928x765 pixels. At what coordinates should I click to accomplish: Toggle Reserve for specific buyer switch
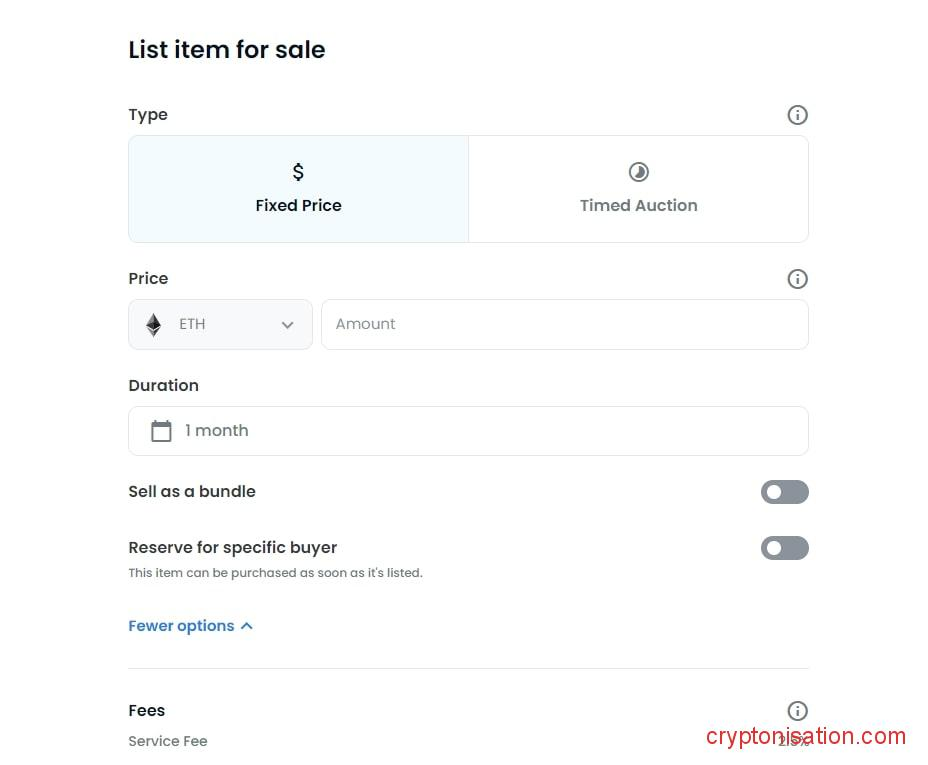coord(784,548)
